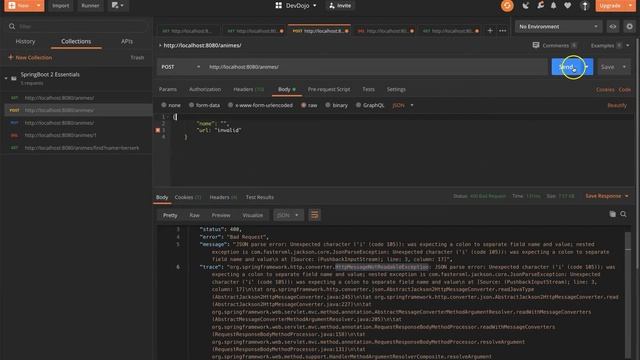Select the none body option

(x=164, y=105)
